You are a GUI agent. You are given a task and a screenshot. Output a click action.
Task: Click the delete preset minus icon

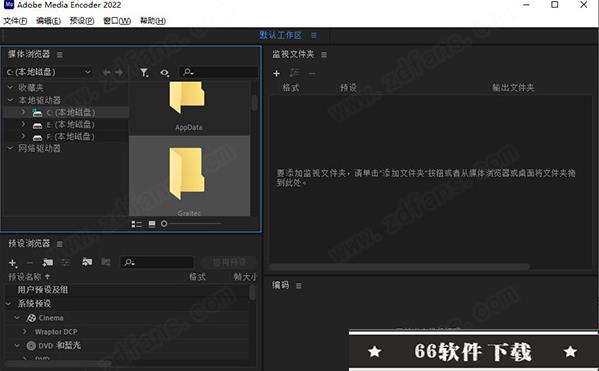point(30,262)
